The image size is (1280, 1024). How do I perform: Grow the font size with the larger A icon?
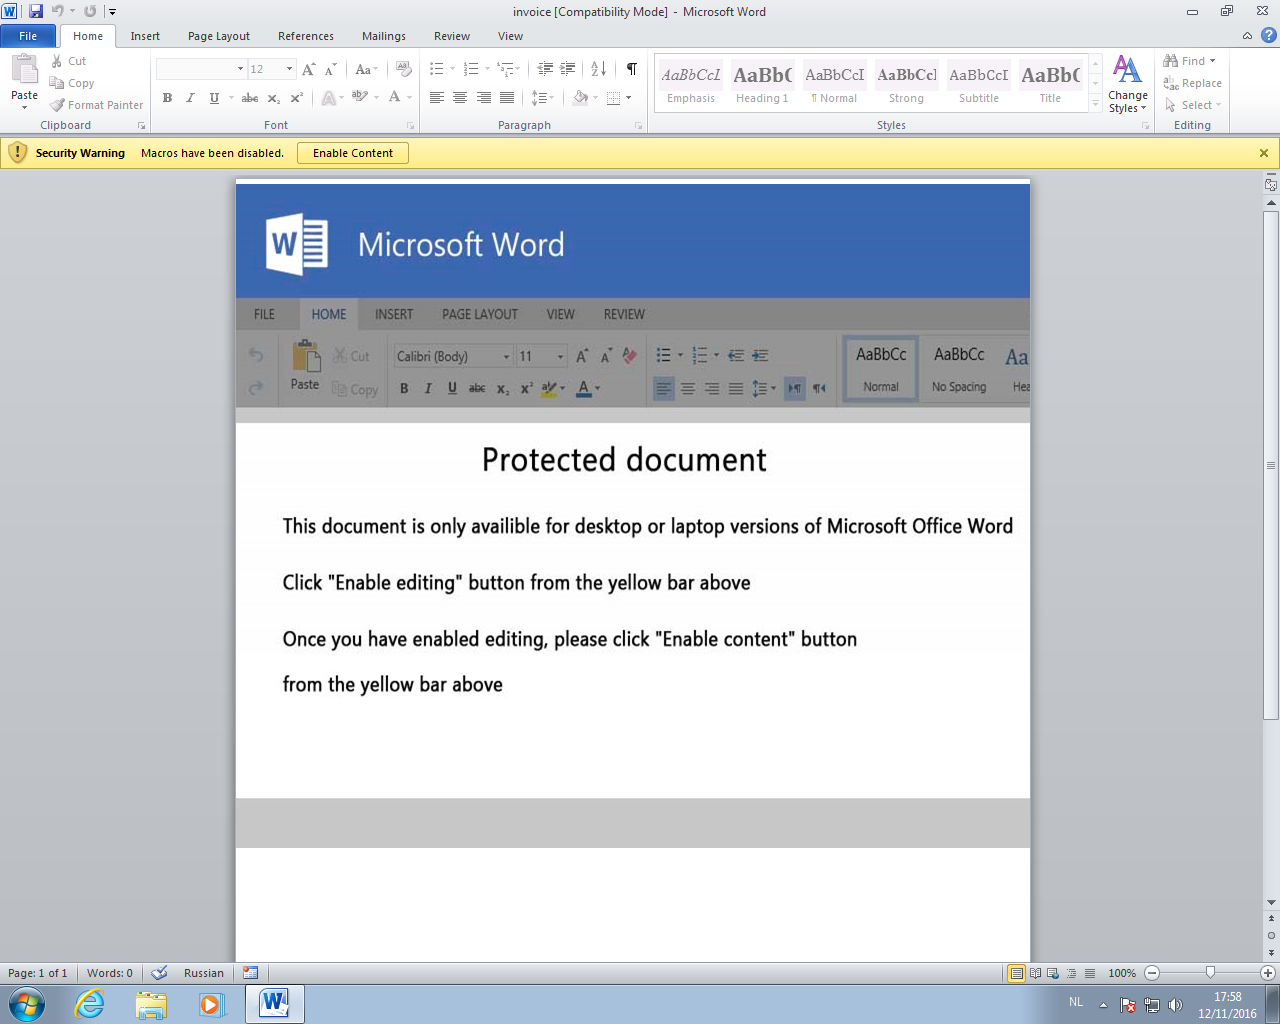pyautogui.click(x=308, y=69)
